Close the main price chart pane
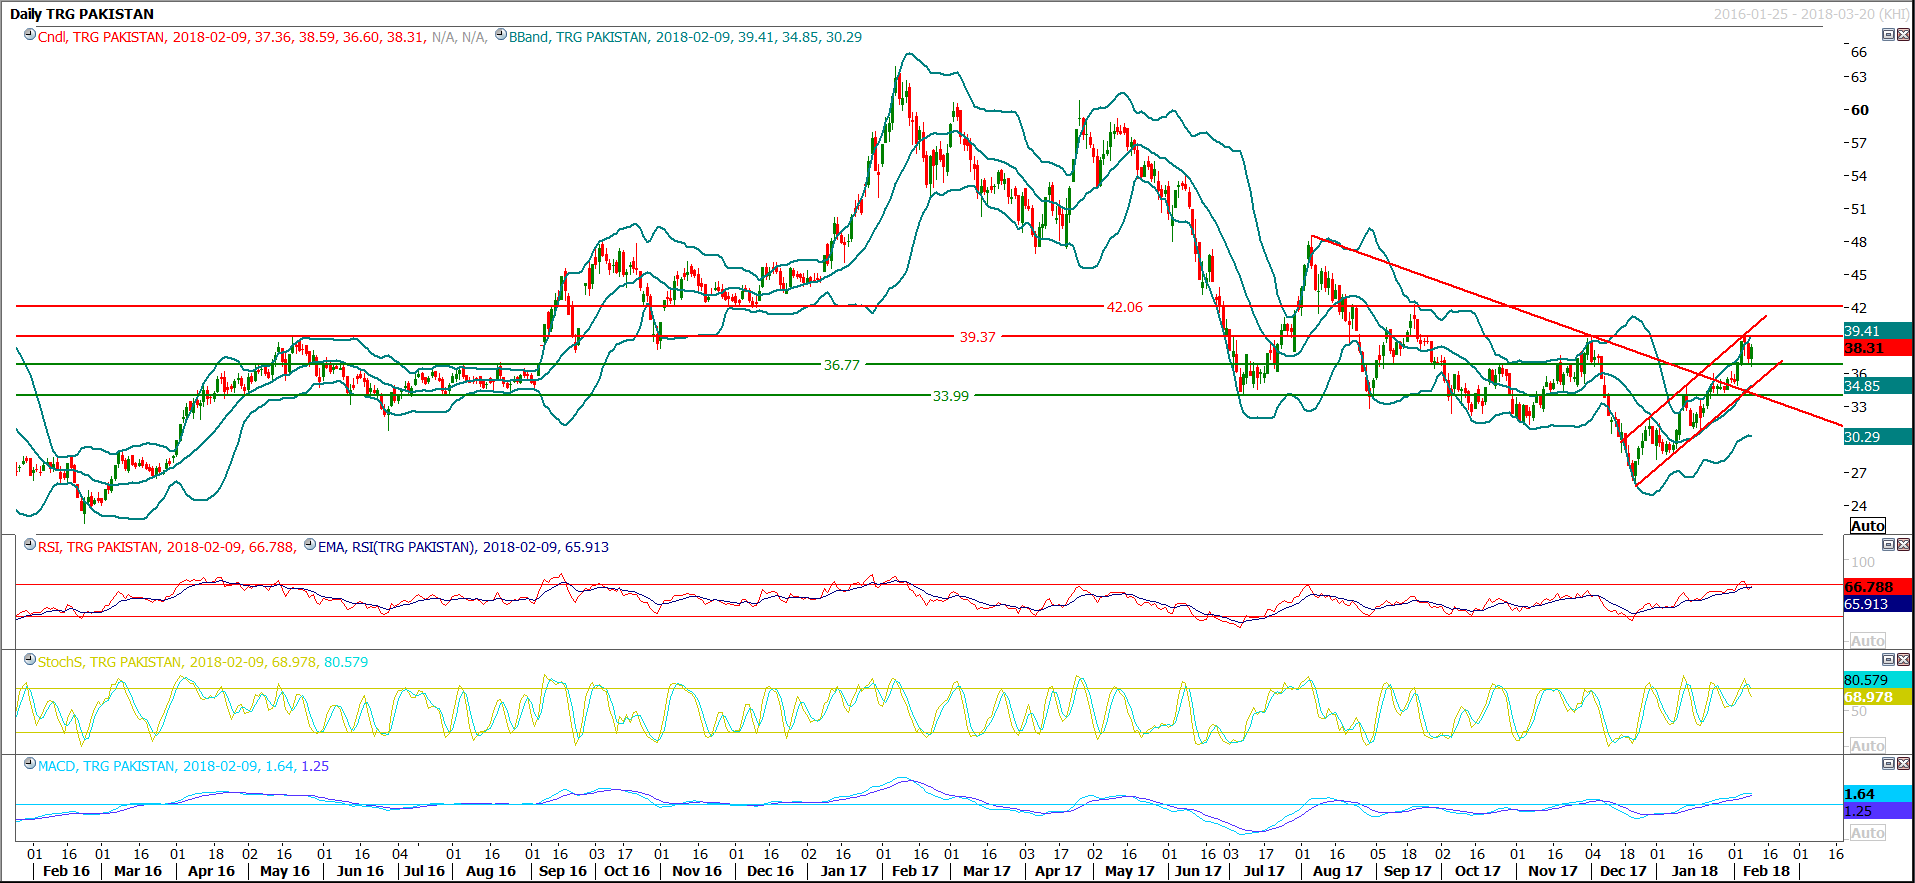 click(x=1903, y=35)
